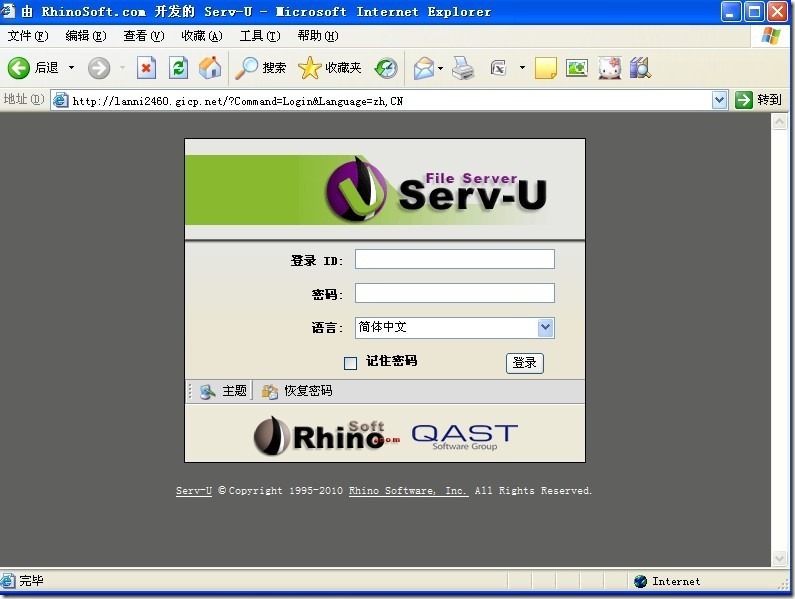Click the Refresh page icon
This screenshot has width=795, height=599.
point(178,67)
